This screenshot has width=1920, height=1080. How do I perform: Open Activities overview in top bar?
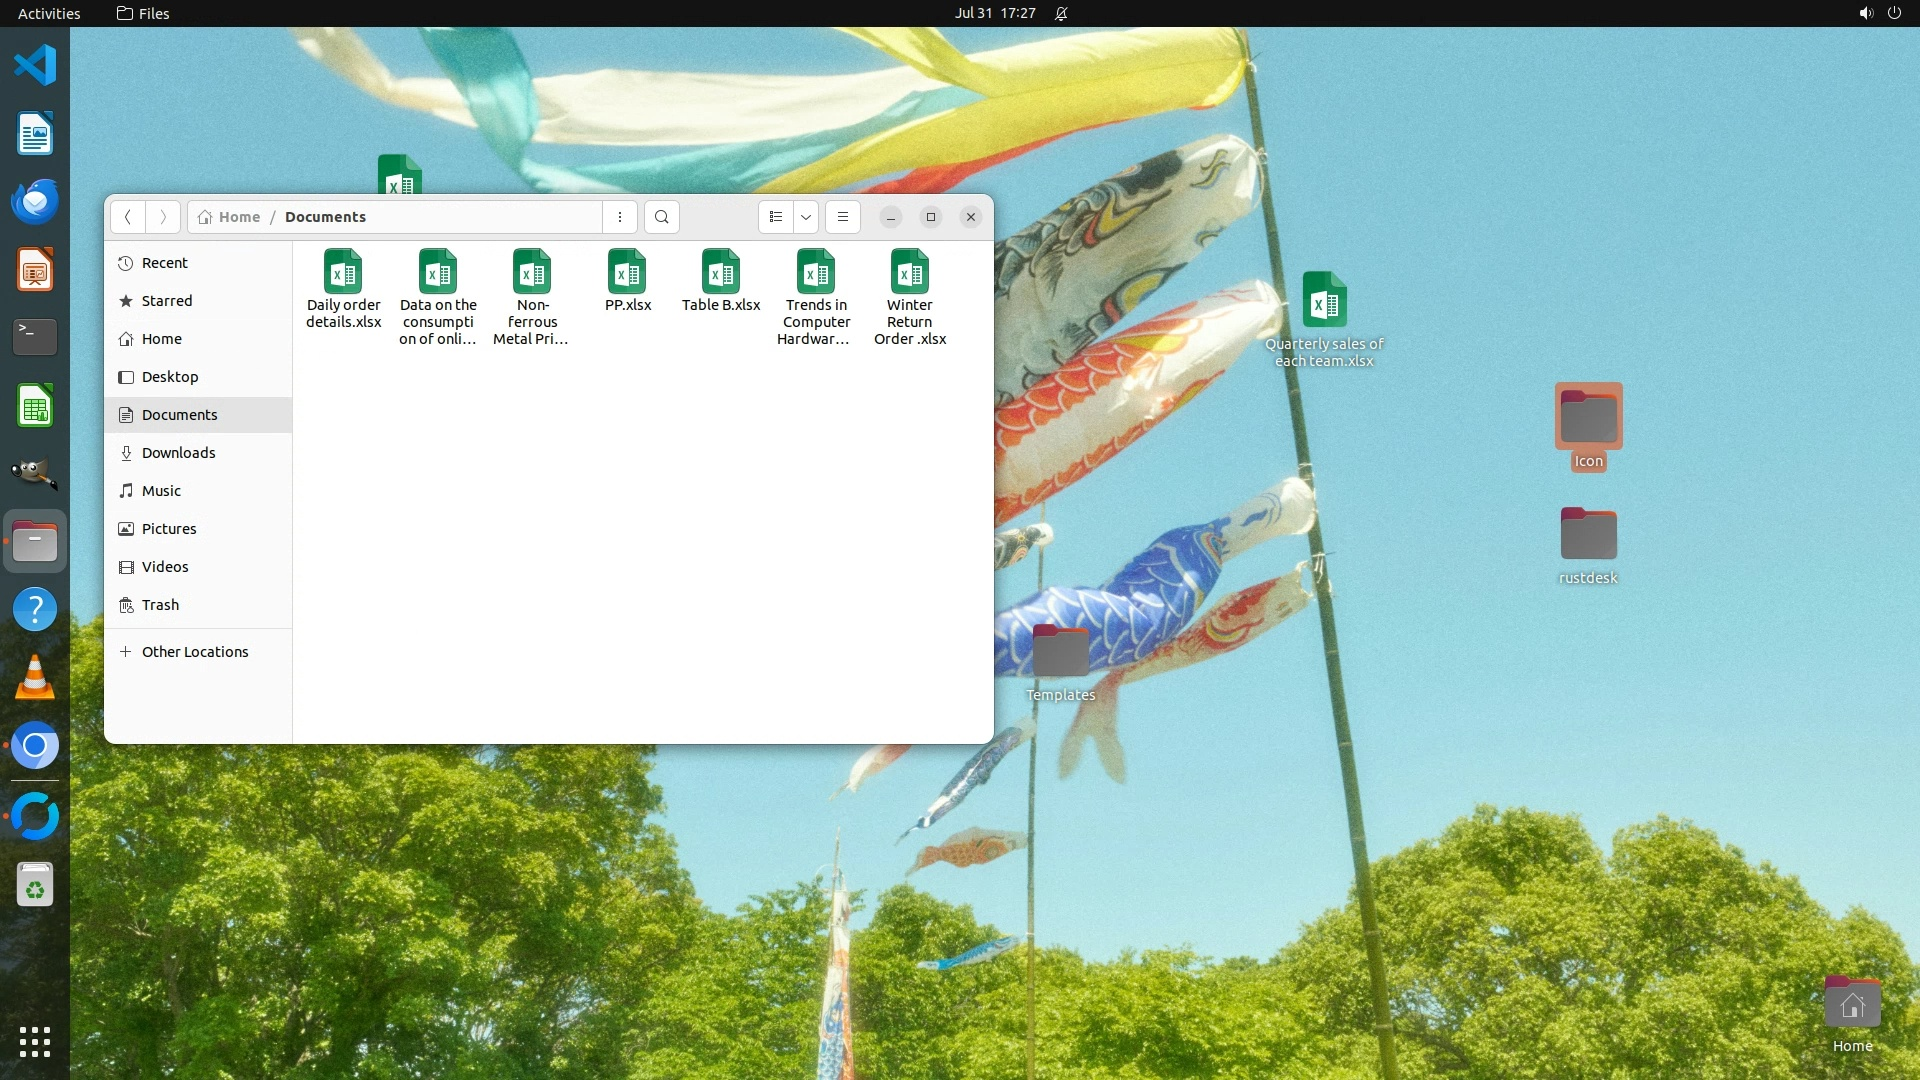[49, 13]
